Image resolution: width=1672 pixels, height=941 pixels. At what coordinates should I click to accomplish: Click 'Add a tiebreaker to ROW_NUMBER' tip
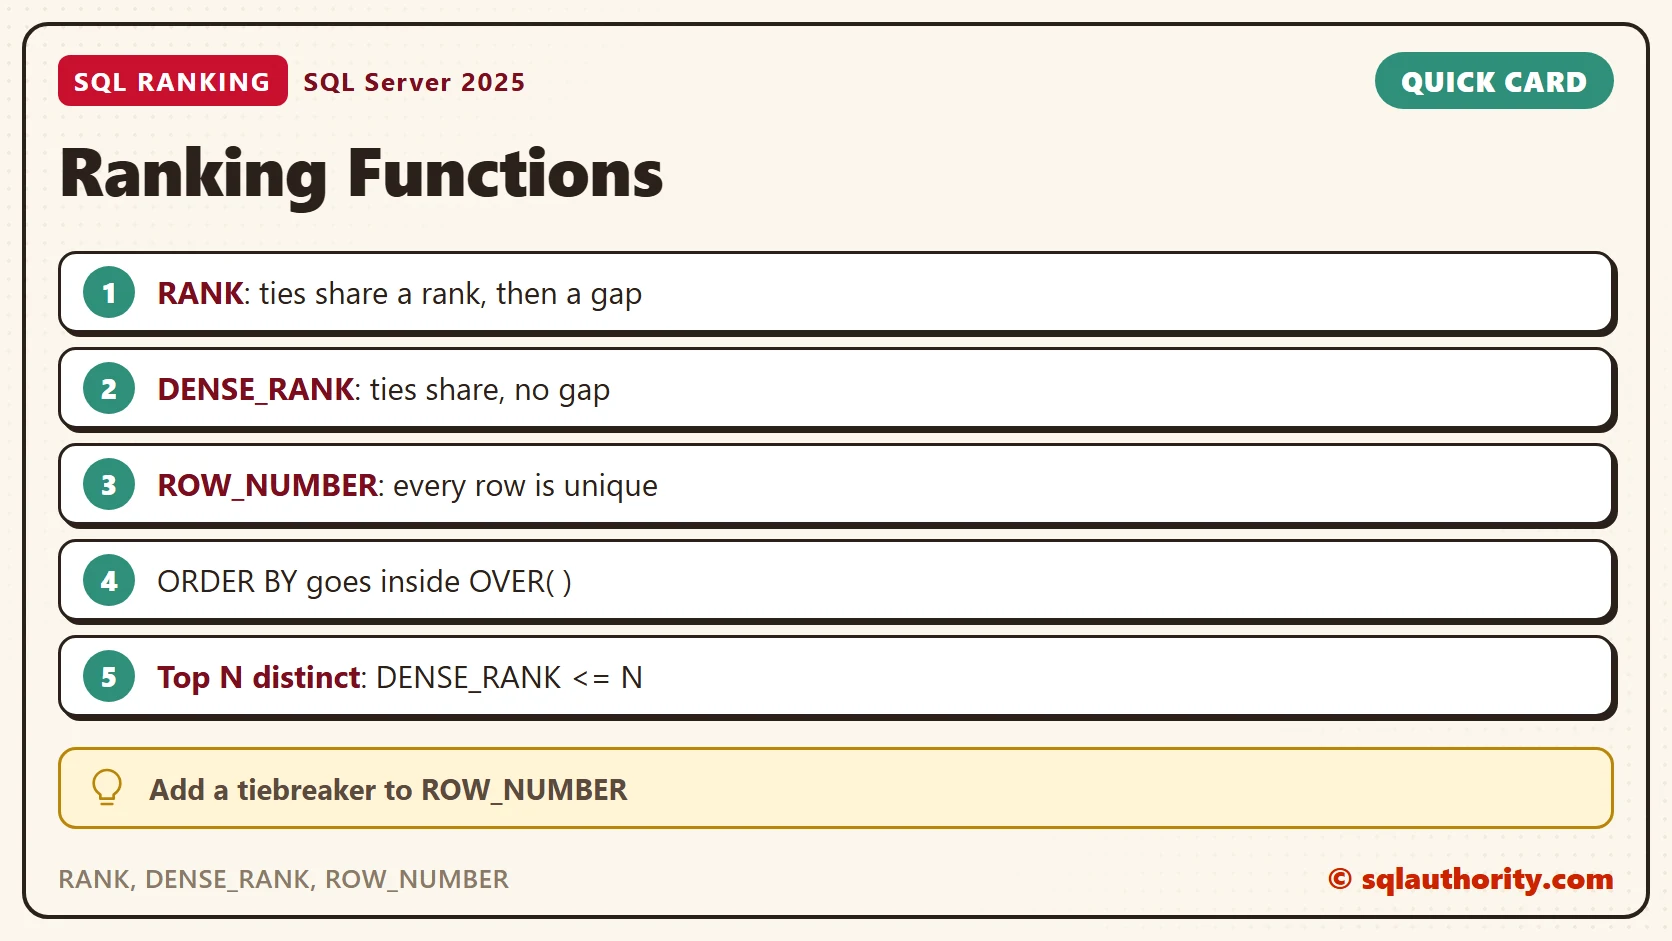836,788
